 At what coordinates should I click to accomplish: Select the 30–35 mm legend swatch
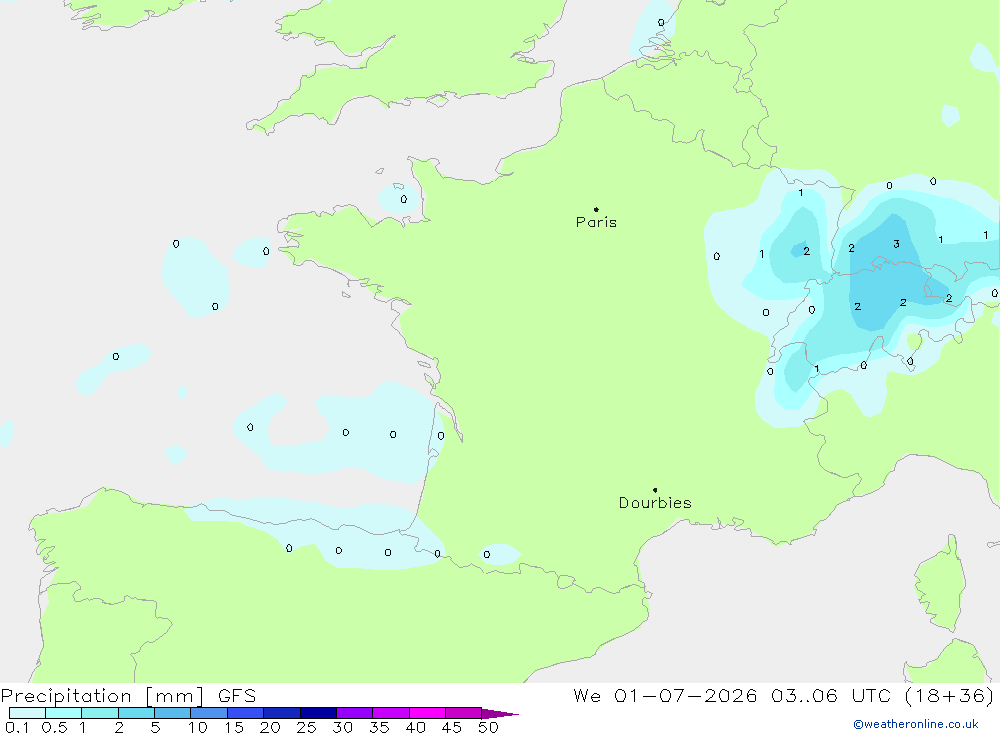[355, 713]
